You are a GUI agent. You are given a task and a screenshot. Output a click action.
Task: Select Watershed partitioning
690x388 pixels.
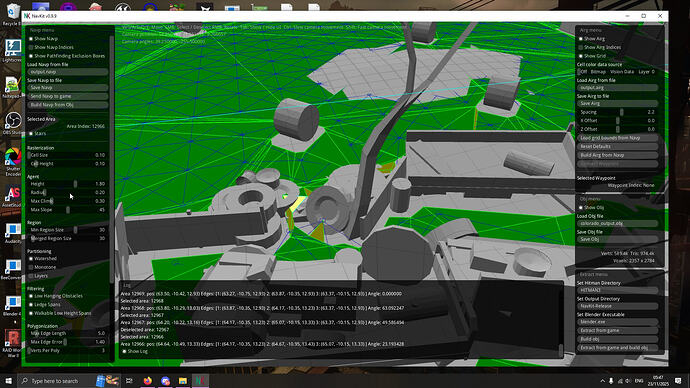click(31, 259)
